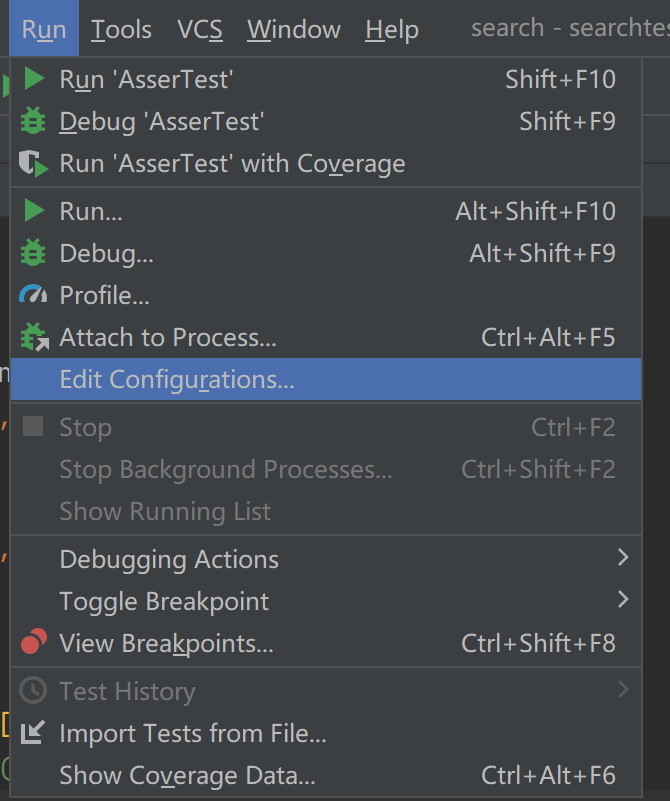Click the green Run 'AsserTest' play icon
The height and width of the screenshot is (801, 670).
(x=34, y=79)
